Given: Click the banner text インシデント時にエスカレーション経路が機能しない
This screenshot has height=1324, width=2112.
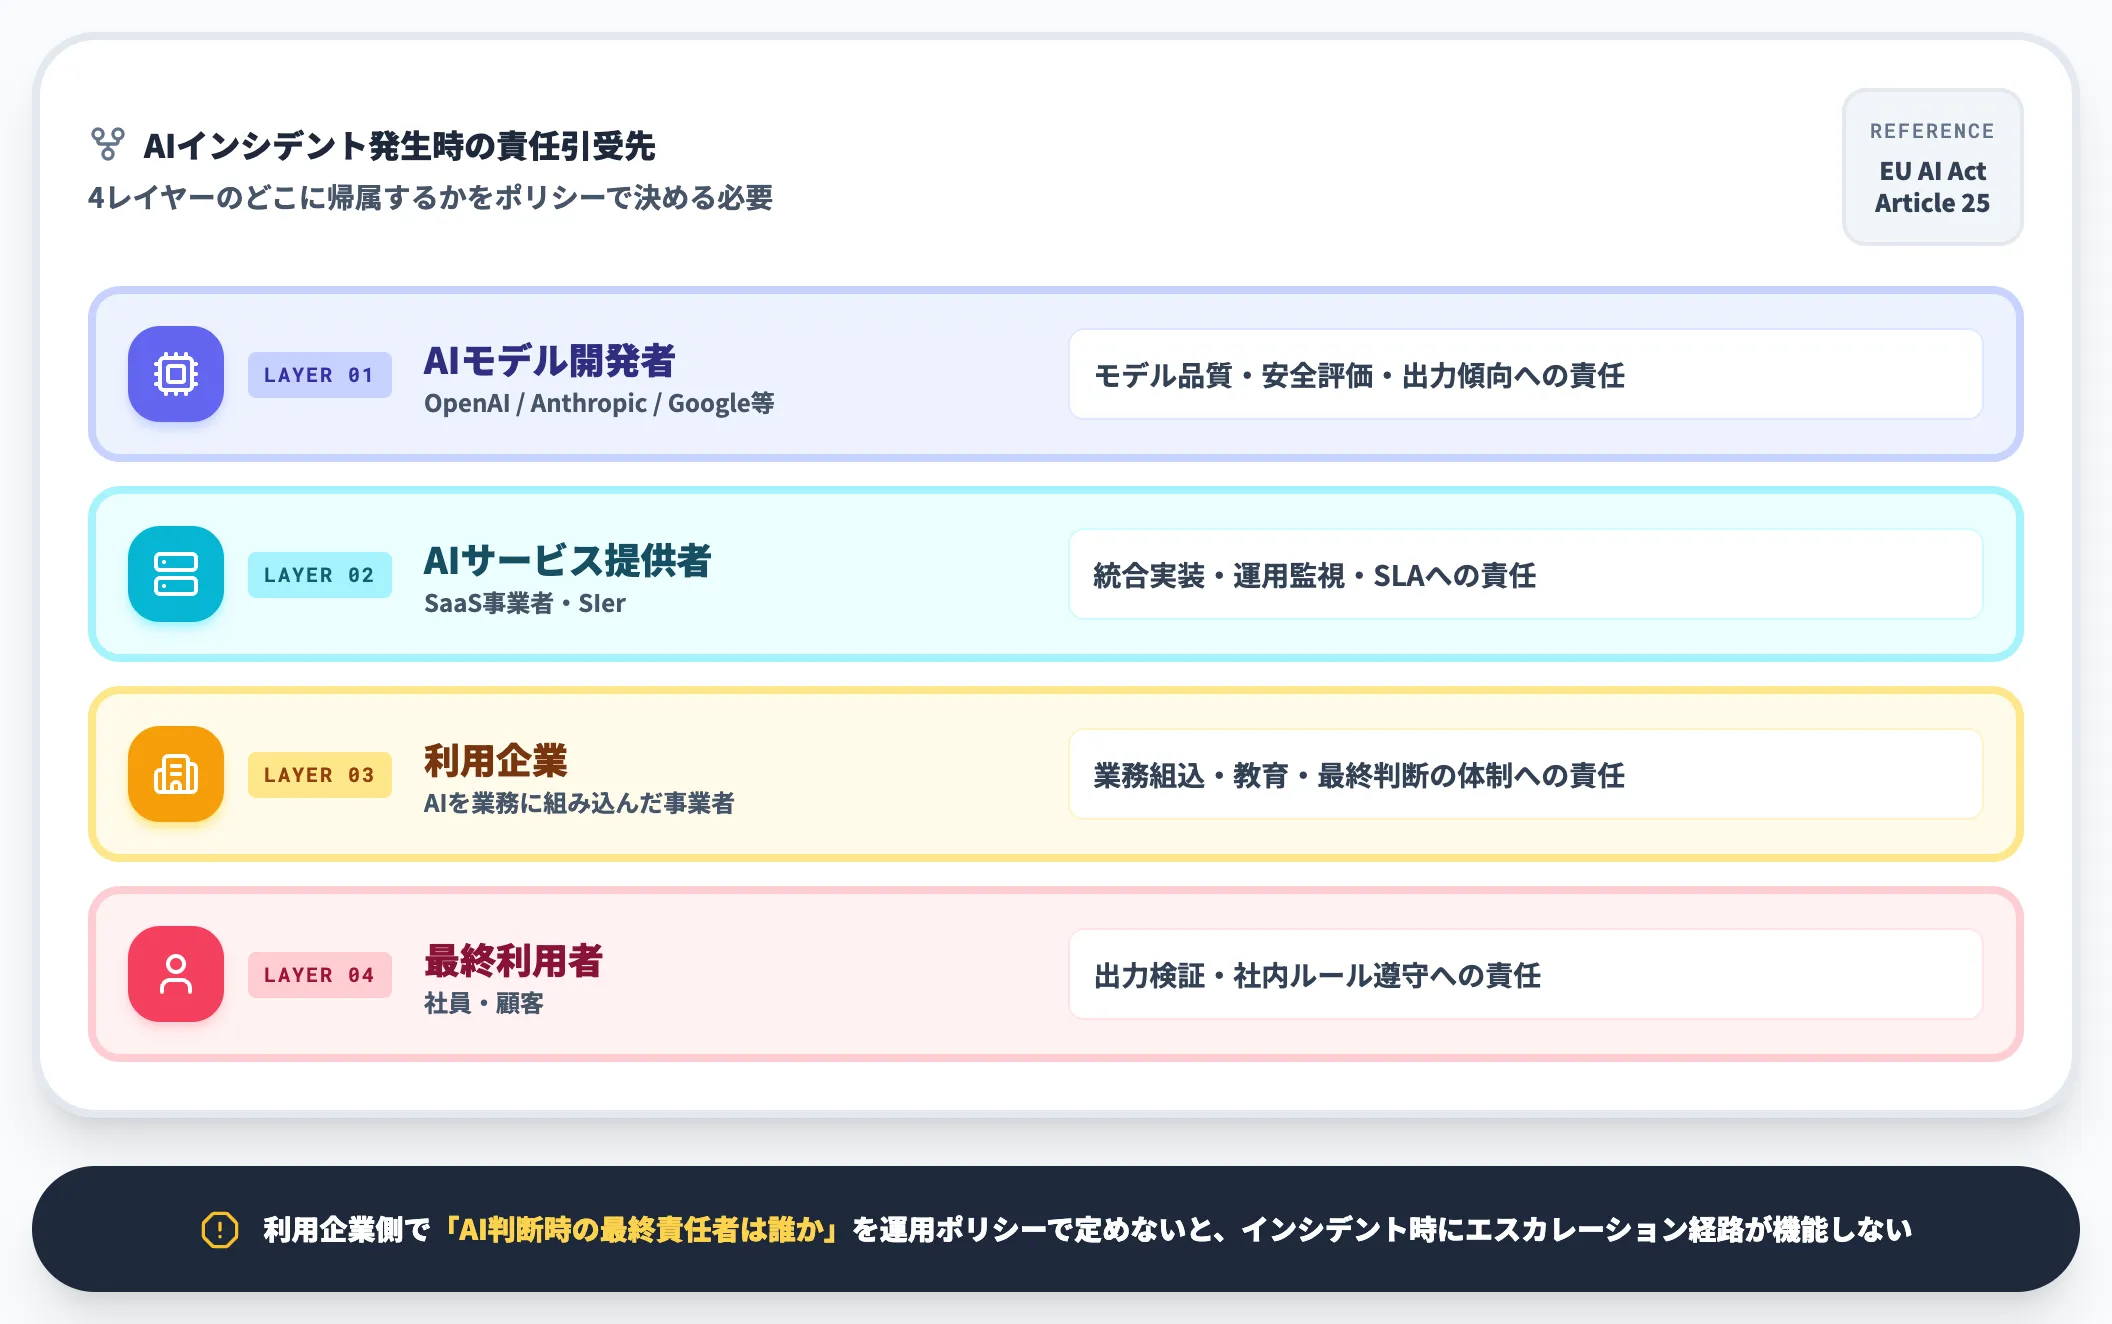Looking at the screenshot, I should click(x=1576, y=1229).
